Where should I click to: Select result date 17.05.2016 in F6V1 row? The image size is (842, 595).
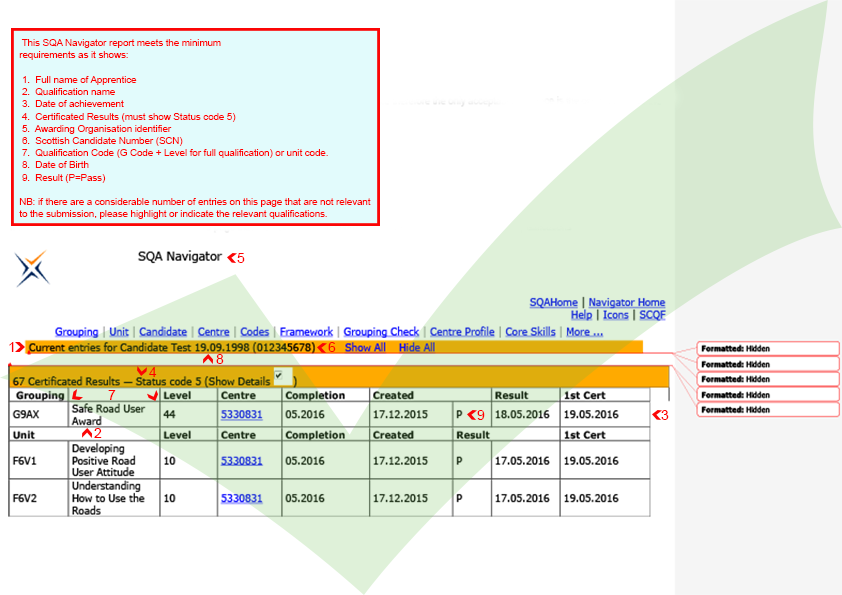click(525, 461)
